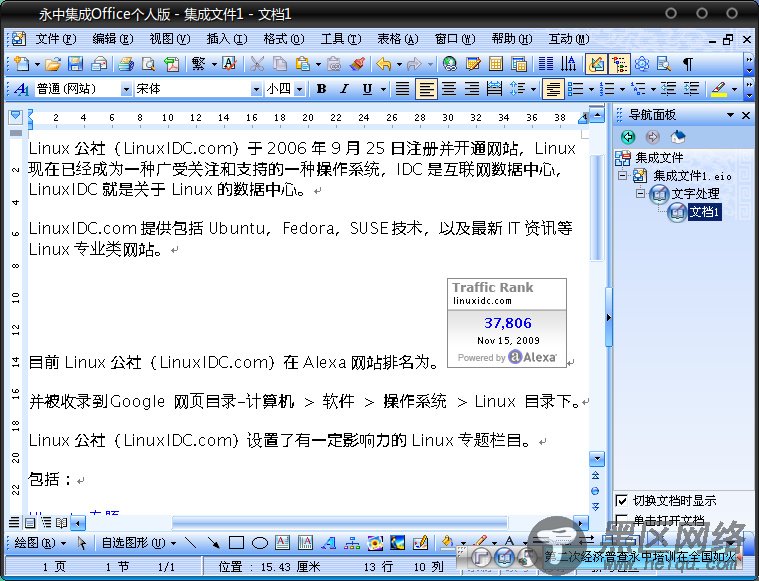
Task: Toggle Underline formatting
Action: 367,89
